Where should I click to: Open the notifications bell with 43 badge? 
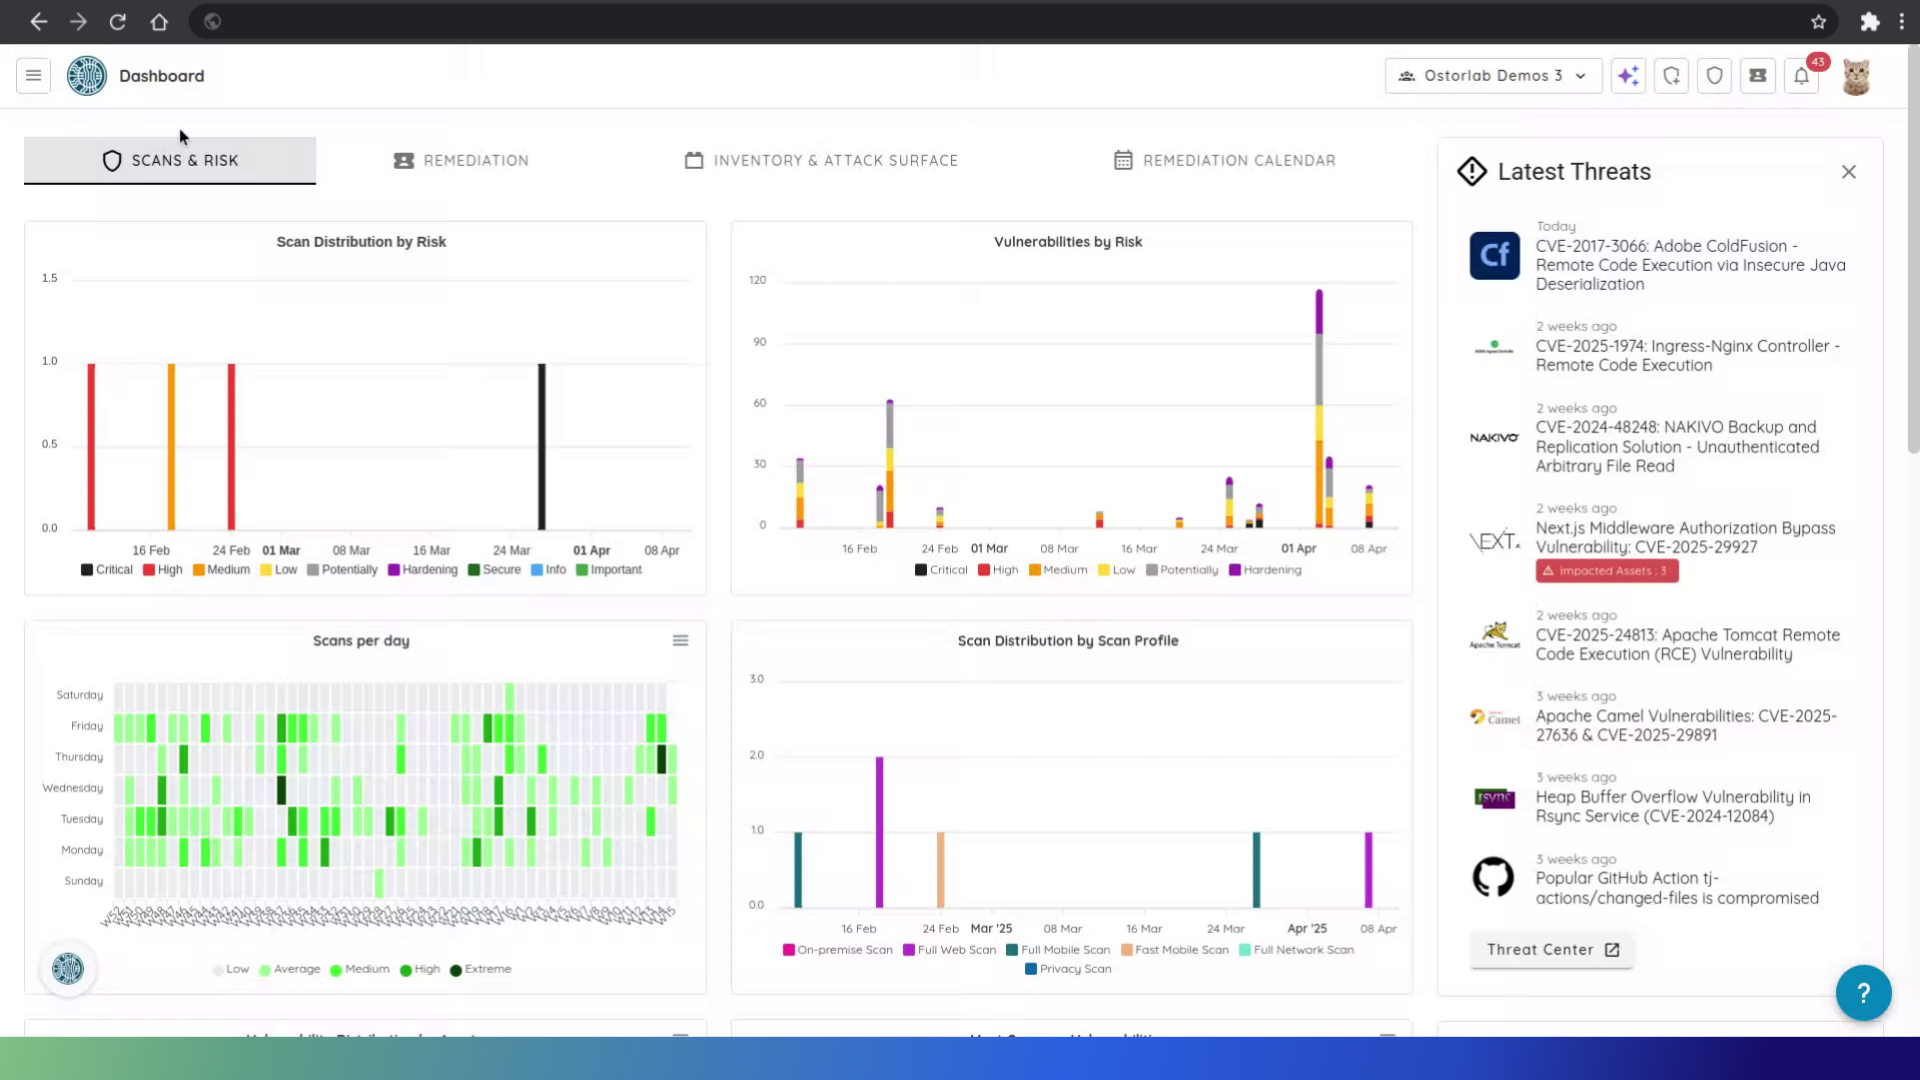click(1801, 76)
